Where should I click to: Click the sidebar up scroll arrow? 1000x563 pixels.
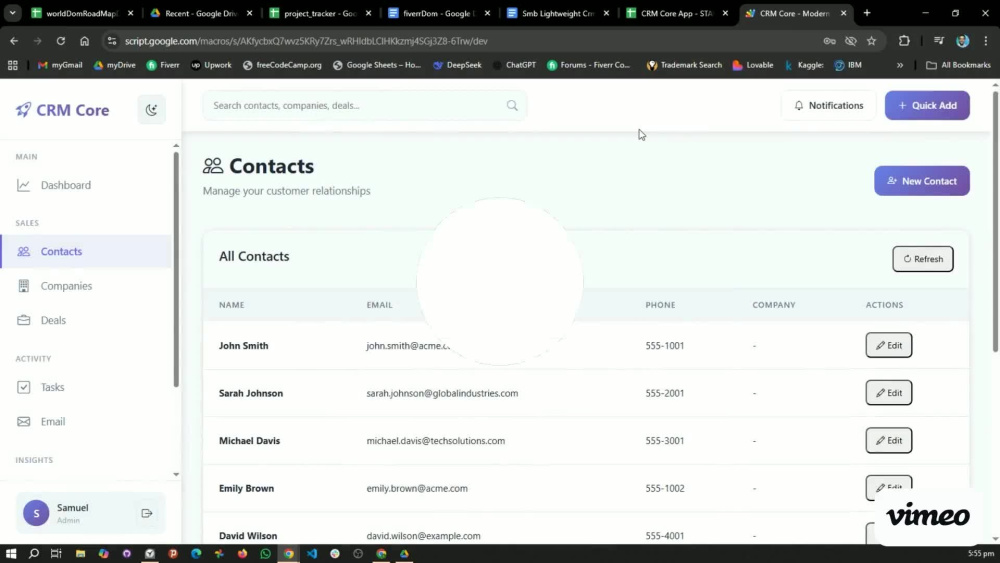[176, 146]
